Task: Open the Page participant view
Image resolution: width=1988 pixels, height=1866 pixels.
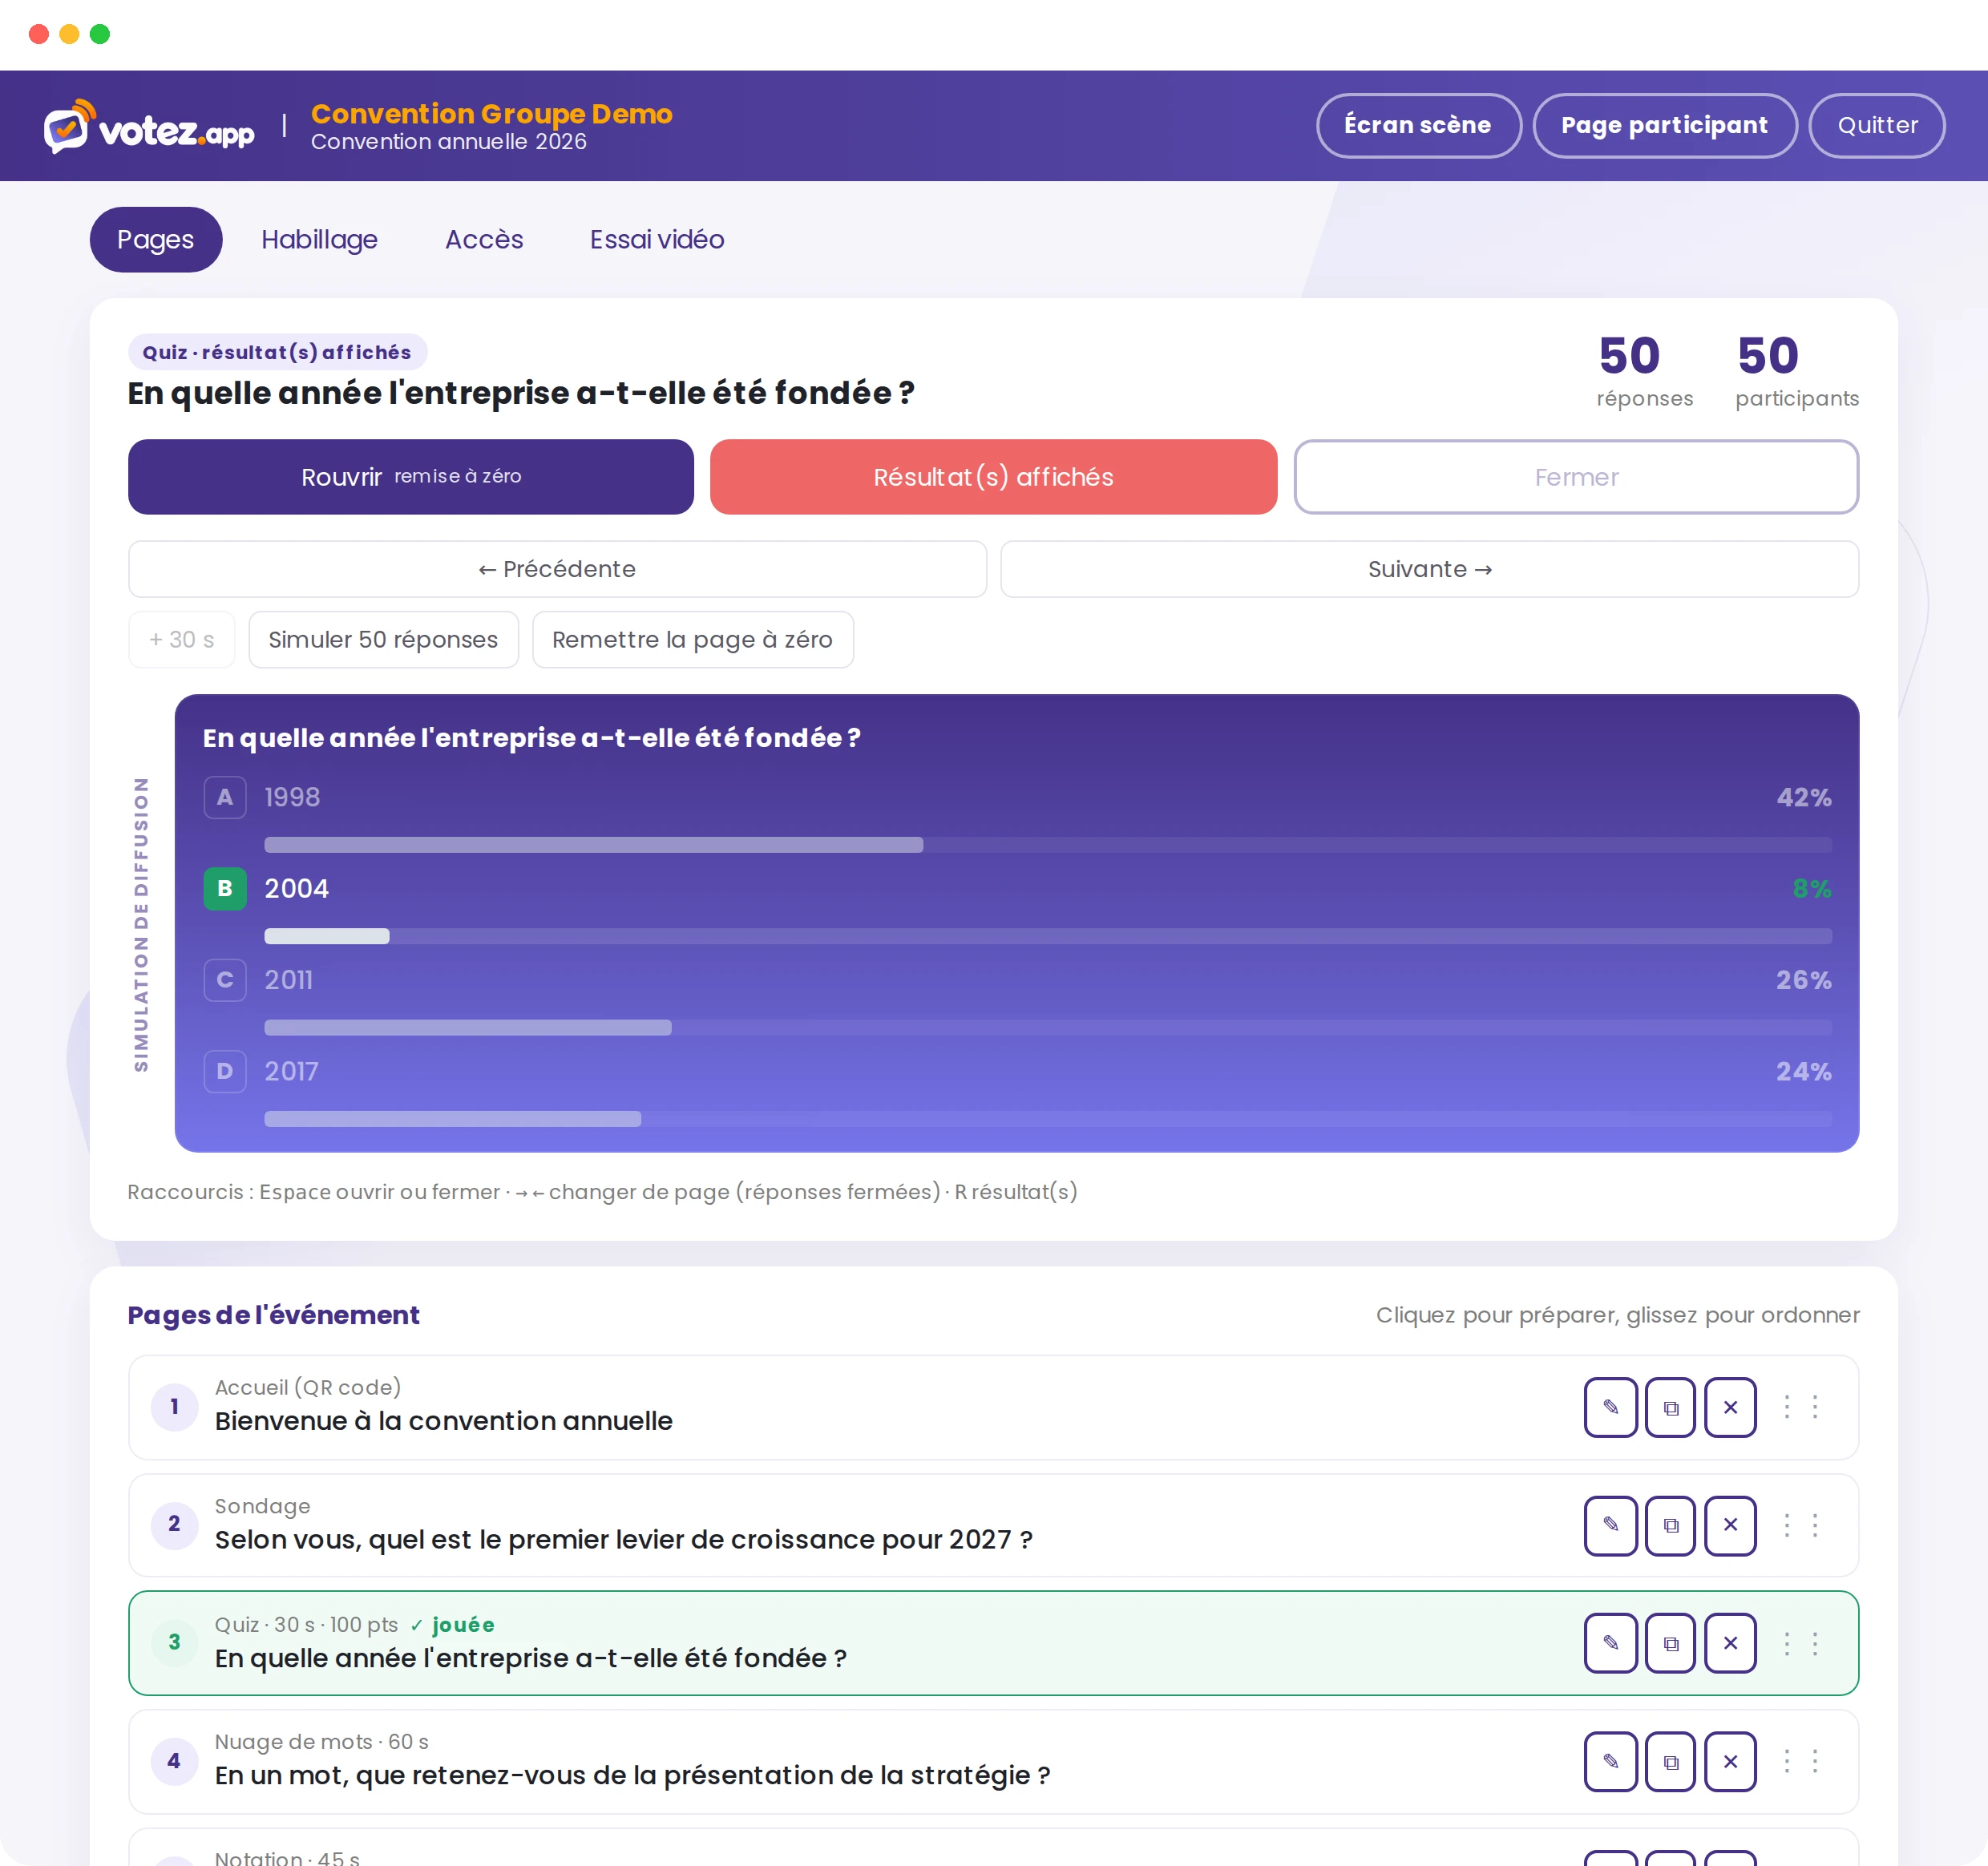Action: click(1664, 125)
